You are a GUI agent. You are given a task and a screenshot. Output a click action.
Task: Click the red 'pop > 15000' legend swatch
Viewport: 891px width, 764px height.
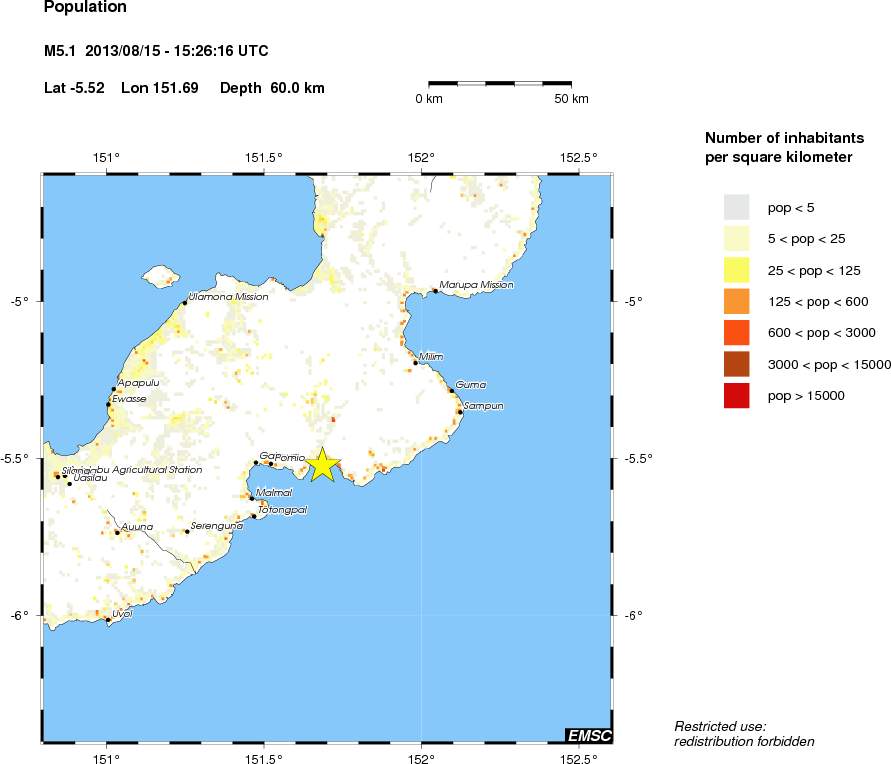[x=736, y=396]
